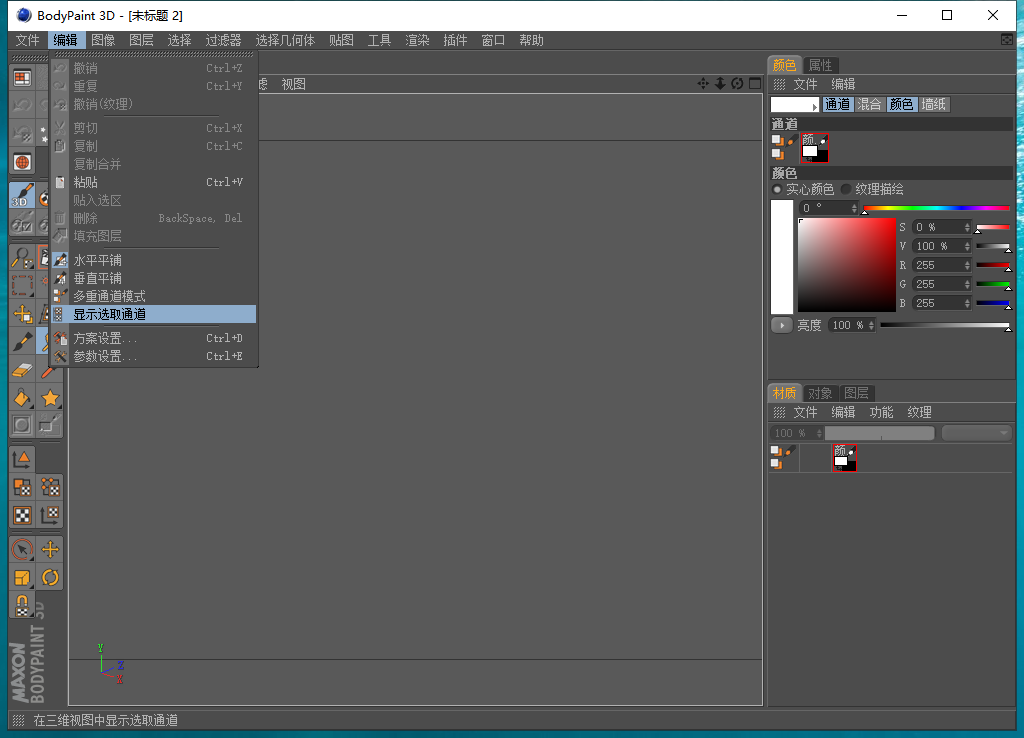
Task: Switch to the 属性 tab
Action: [x=820, y=65]
